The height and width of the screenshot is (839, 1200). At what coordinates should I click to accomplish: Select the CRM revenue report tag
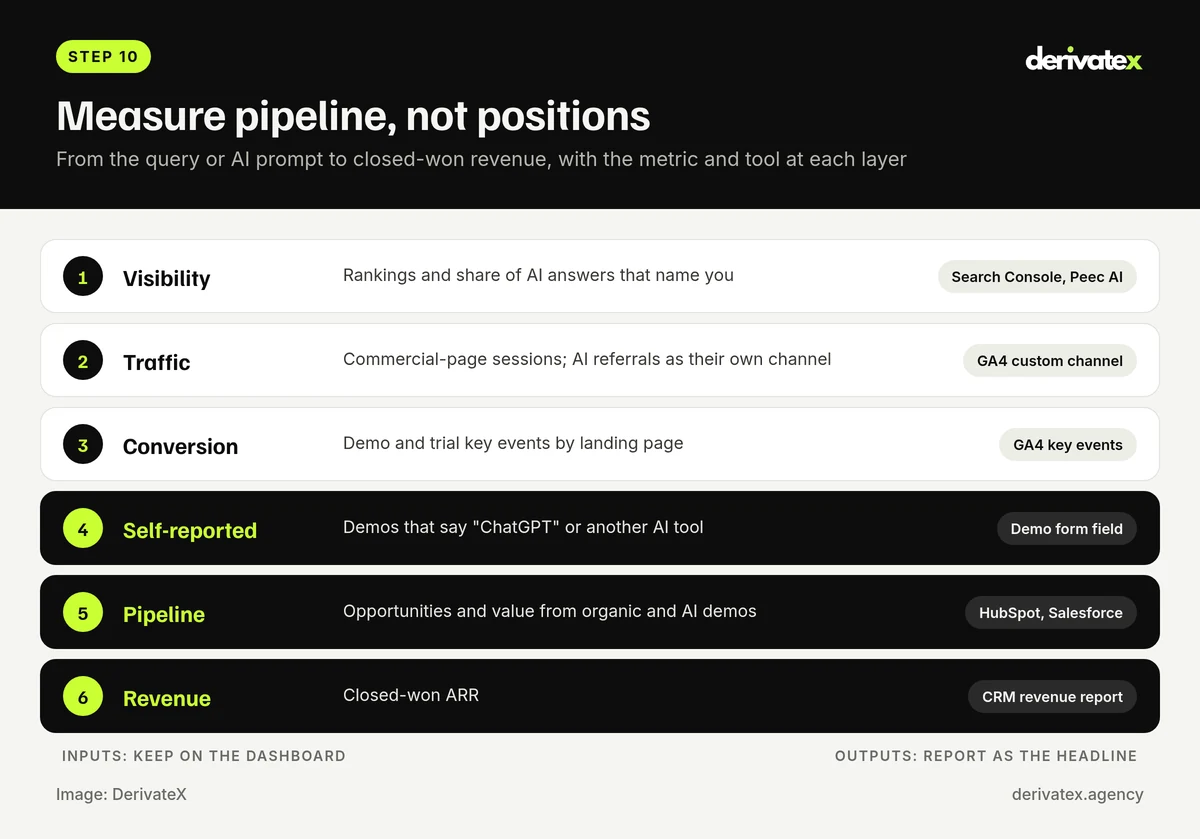(x=1052, y=697)
